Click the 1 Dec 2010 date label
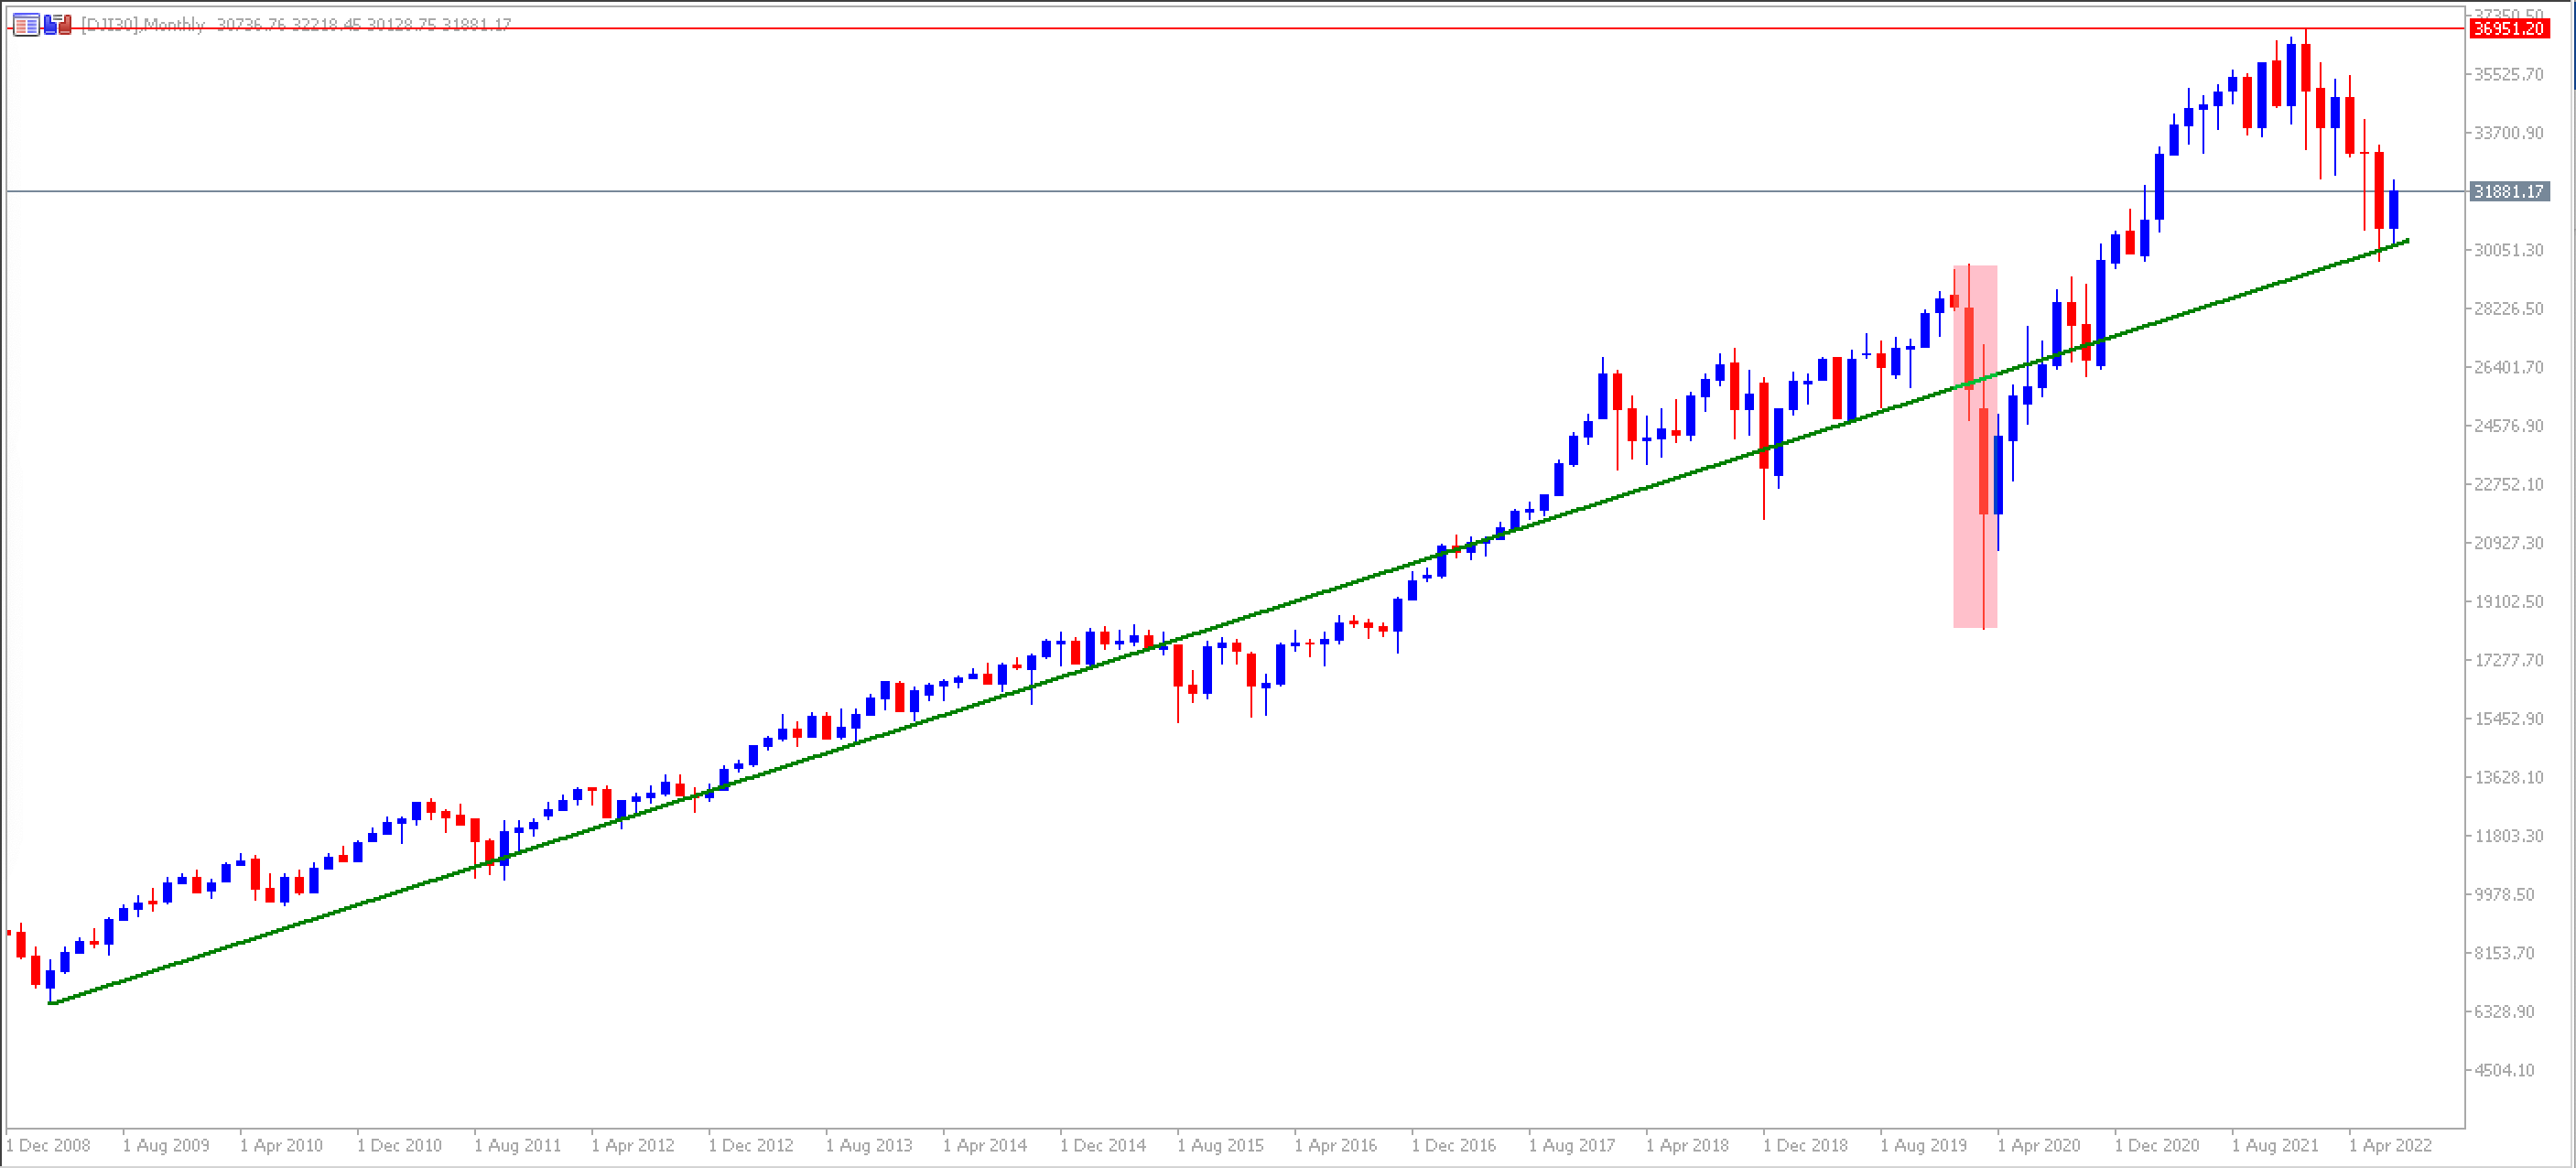 400,1145
